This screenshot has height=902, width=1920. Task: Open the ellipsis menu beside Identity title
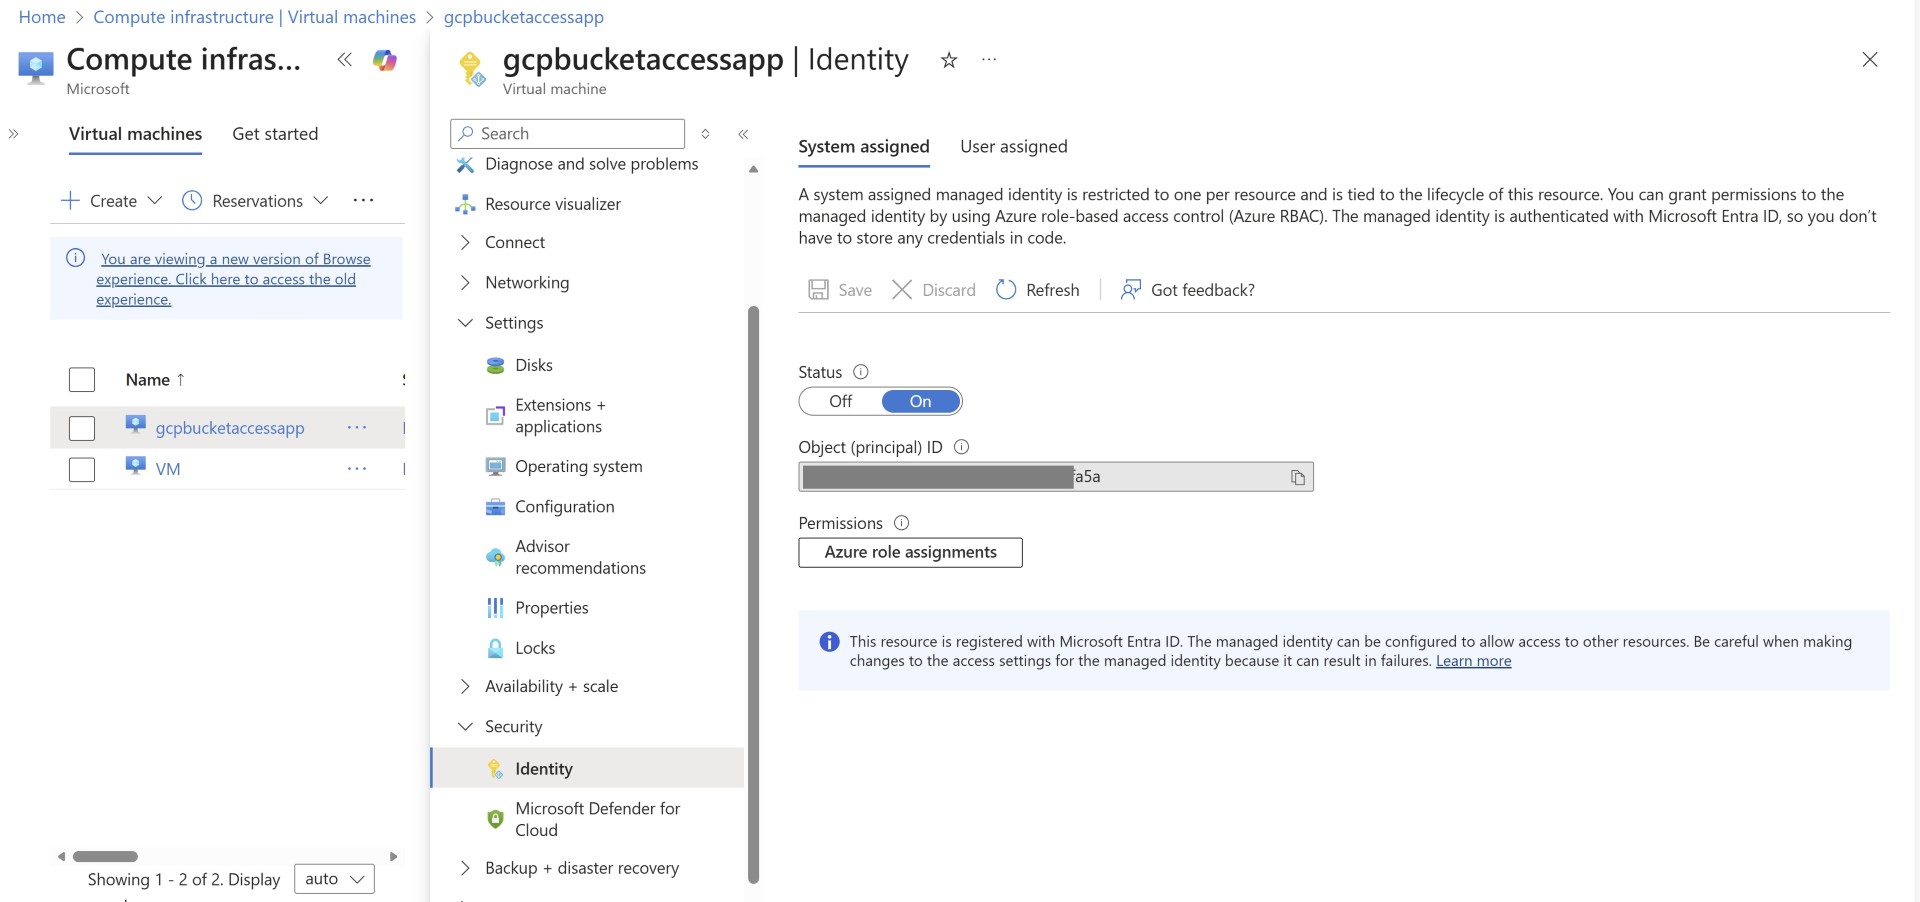[x=989, y=60]
